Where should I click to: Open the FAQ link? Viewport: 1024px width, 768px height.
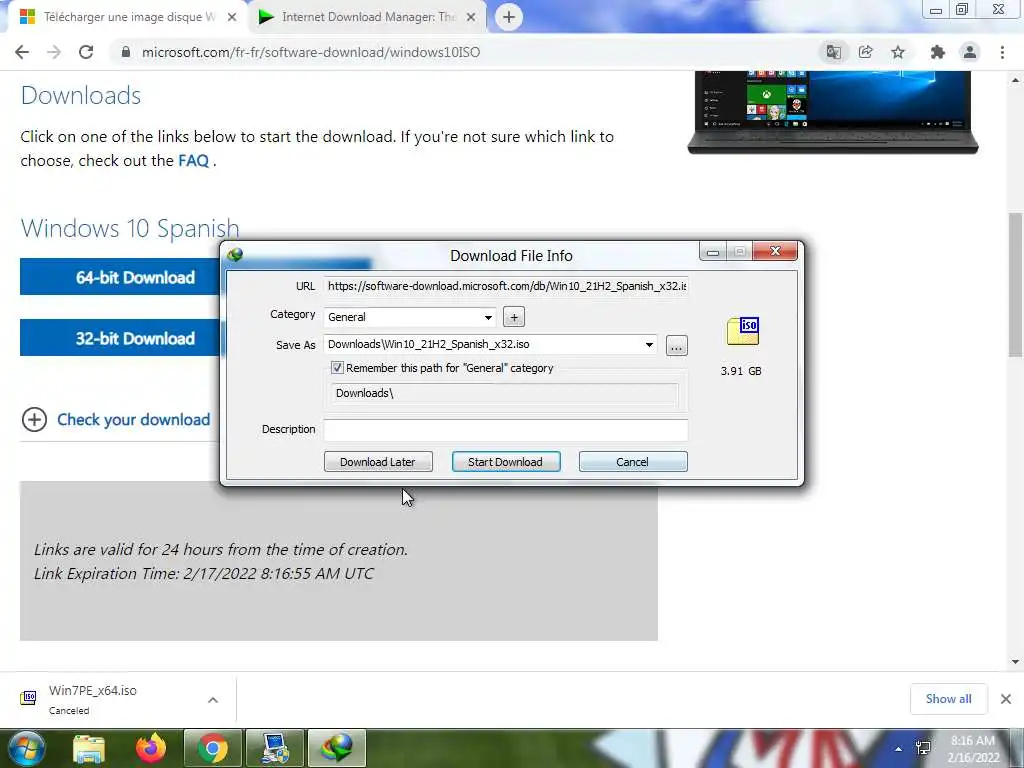pos(193,161)
